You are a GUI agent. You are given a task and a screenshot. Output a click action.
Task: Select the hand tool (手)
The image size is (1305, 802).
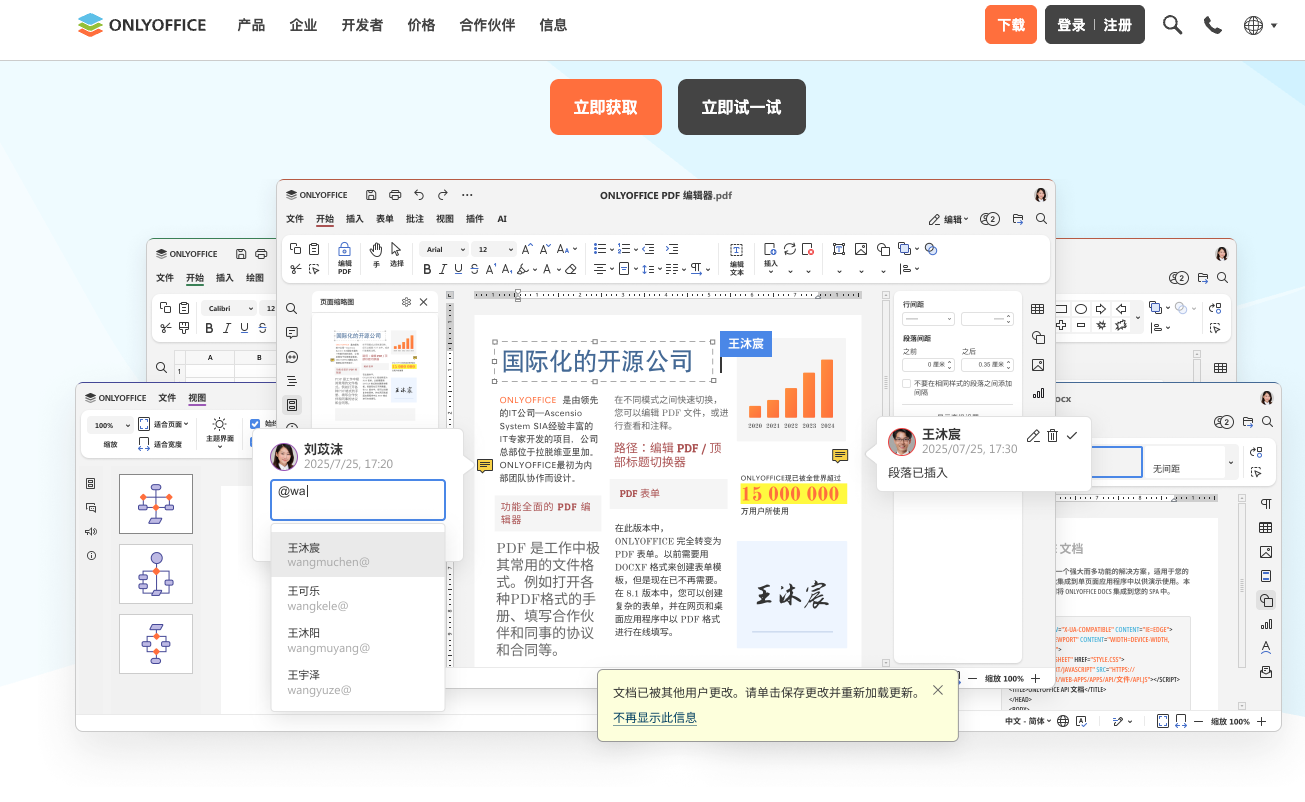(376, 250)
